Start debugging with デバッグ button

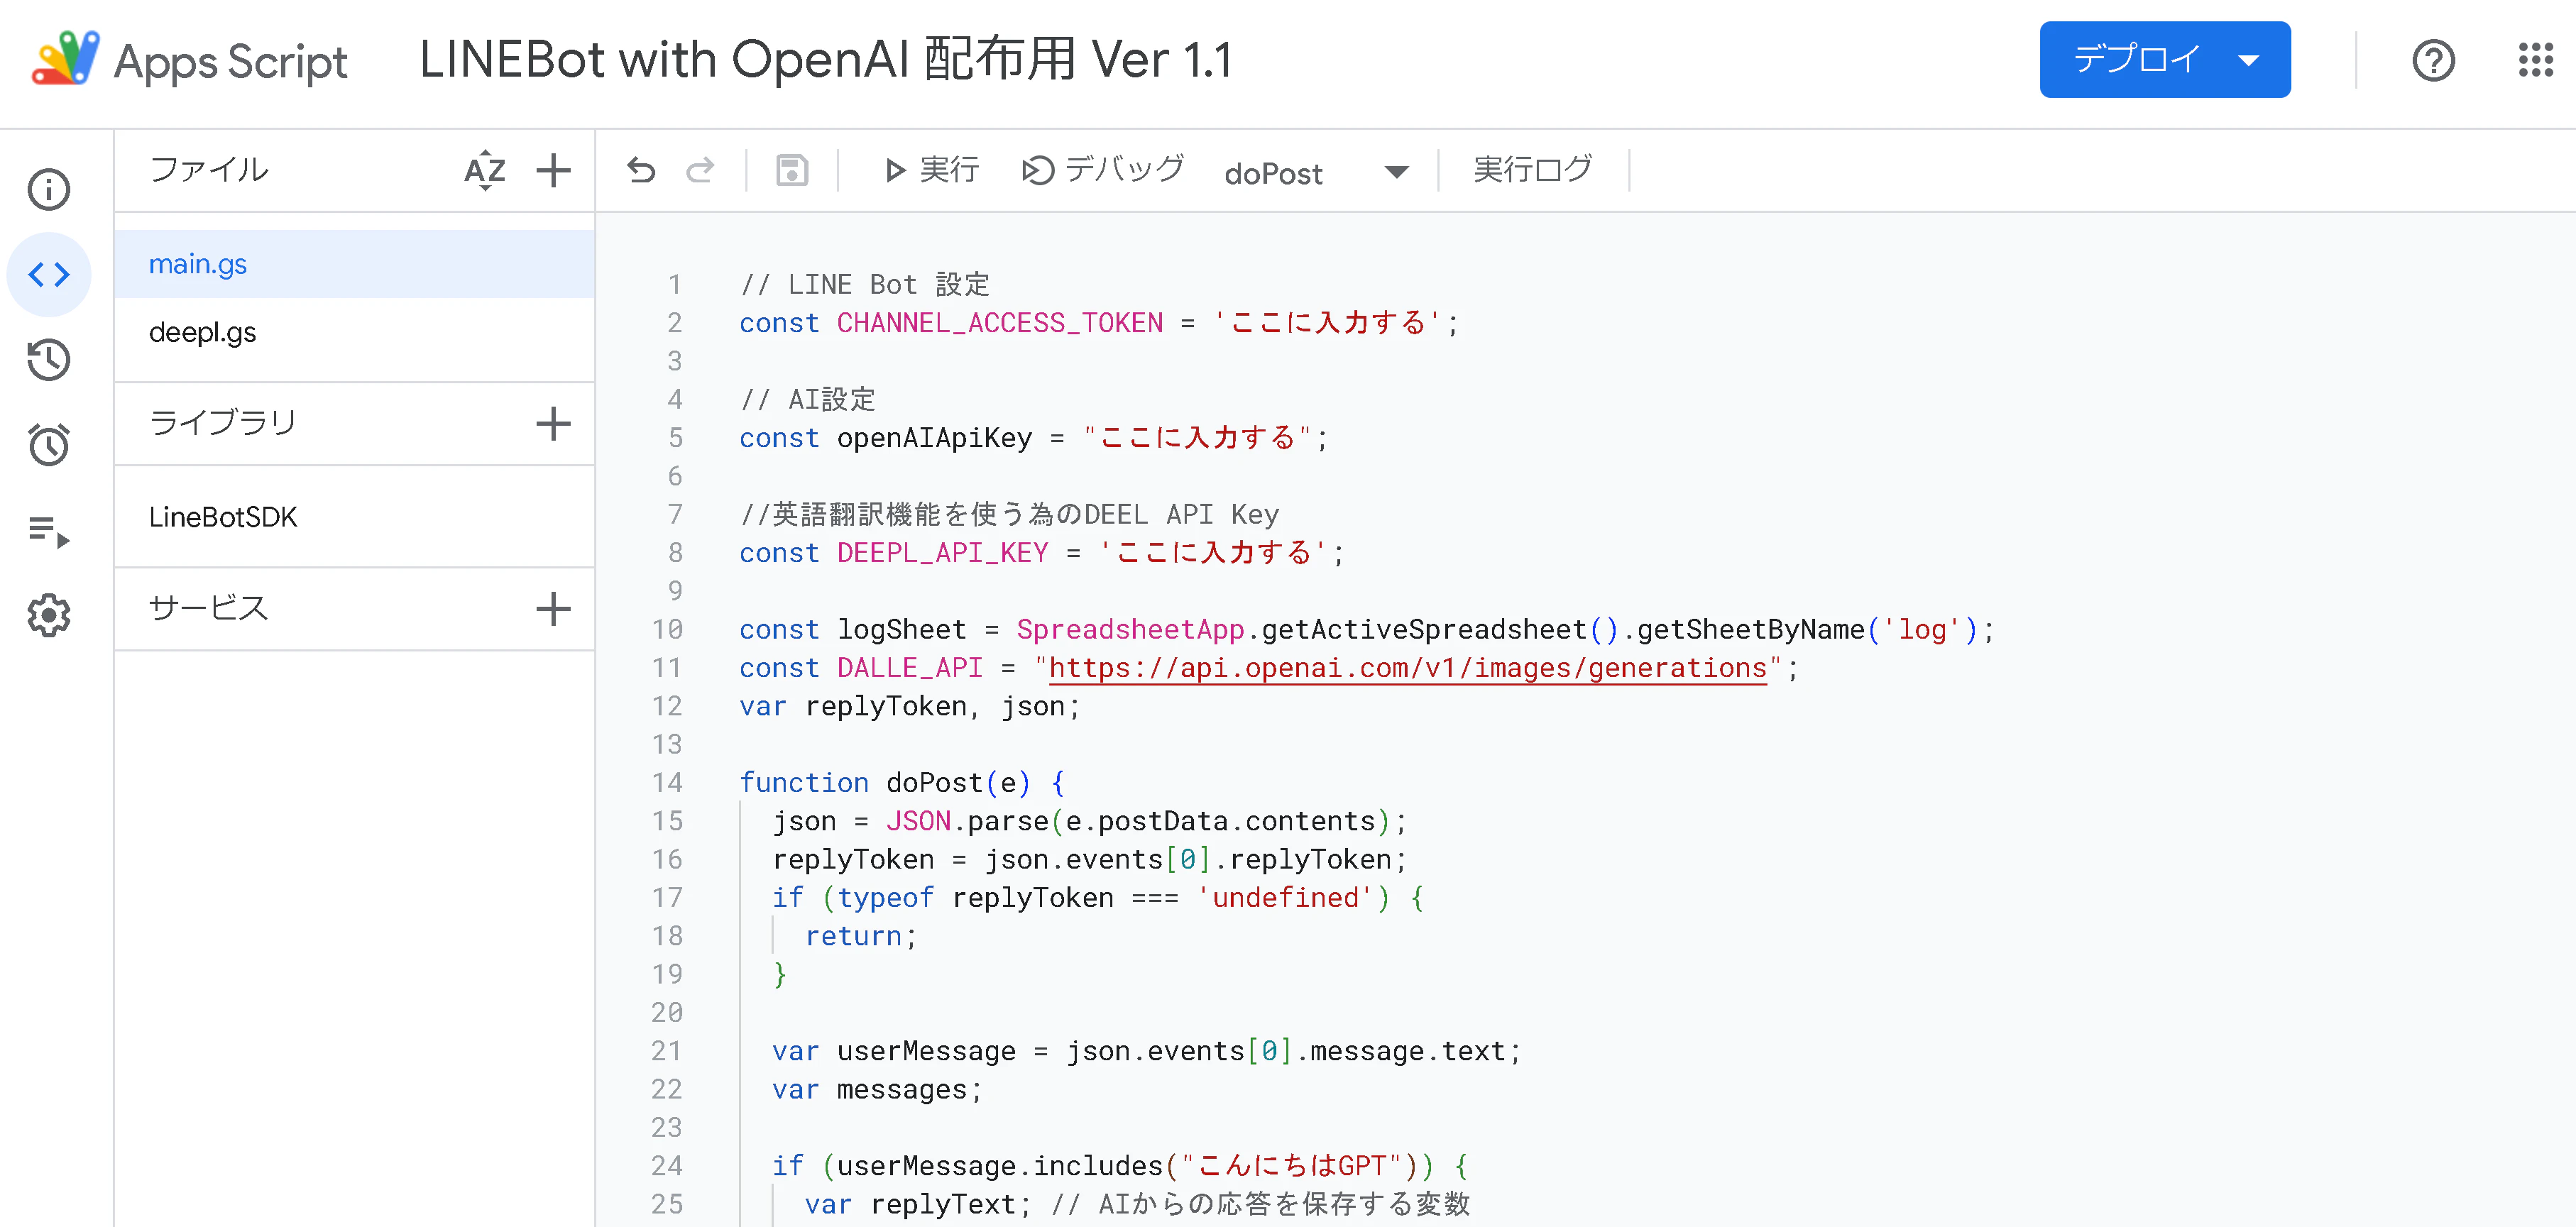coord(1102,170)
